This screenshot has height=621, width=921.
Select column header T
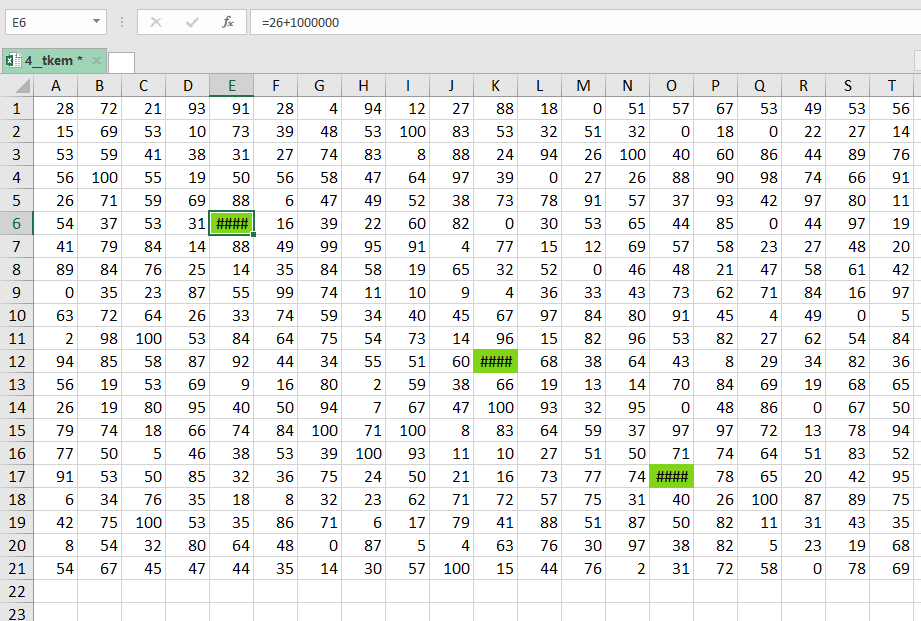click(891, 86)
